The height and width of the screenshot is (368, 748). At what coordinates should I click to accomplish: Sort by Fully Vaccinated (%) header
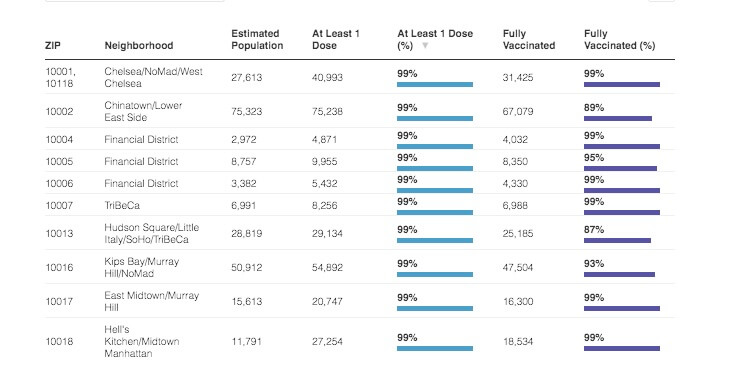pos(619,40)
